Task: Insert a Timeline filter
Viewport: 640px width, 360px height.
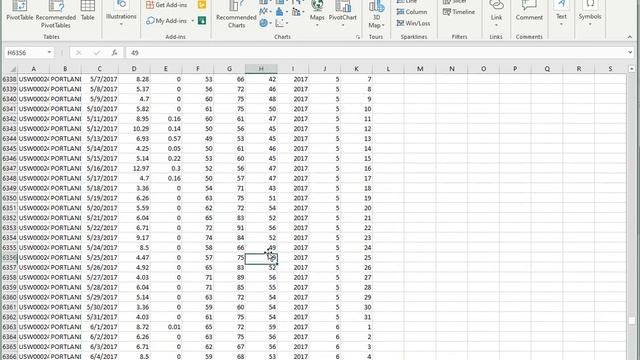Action: (459, 12)
